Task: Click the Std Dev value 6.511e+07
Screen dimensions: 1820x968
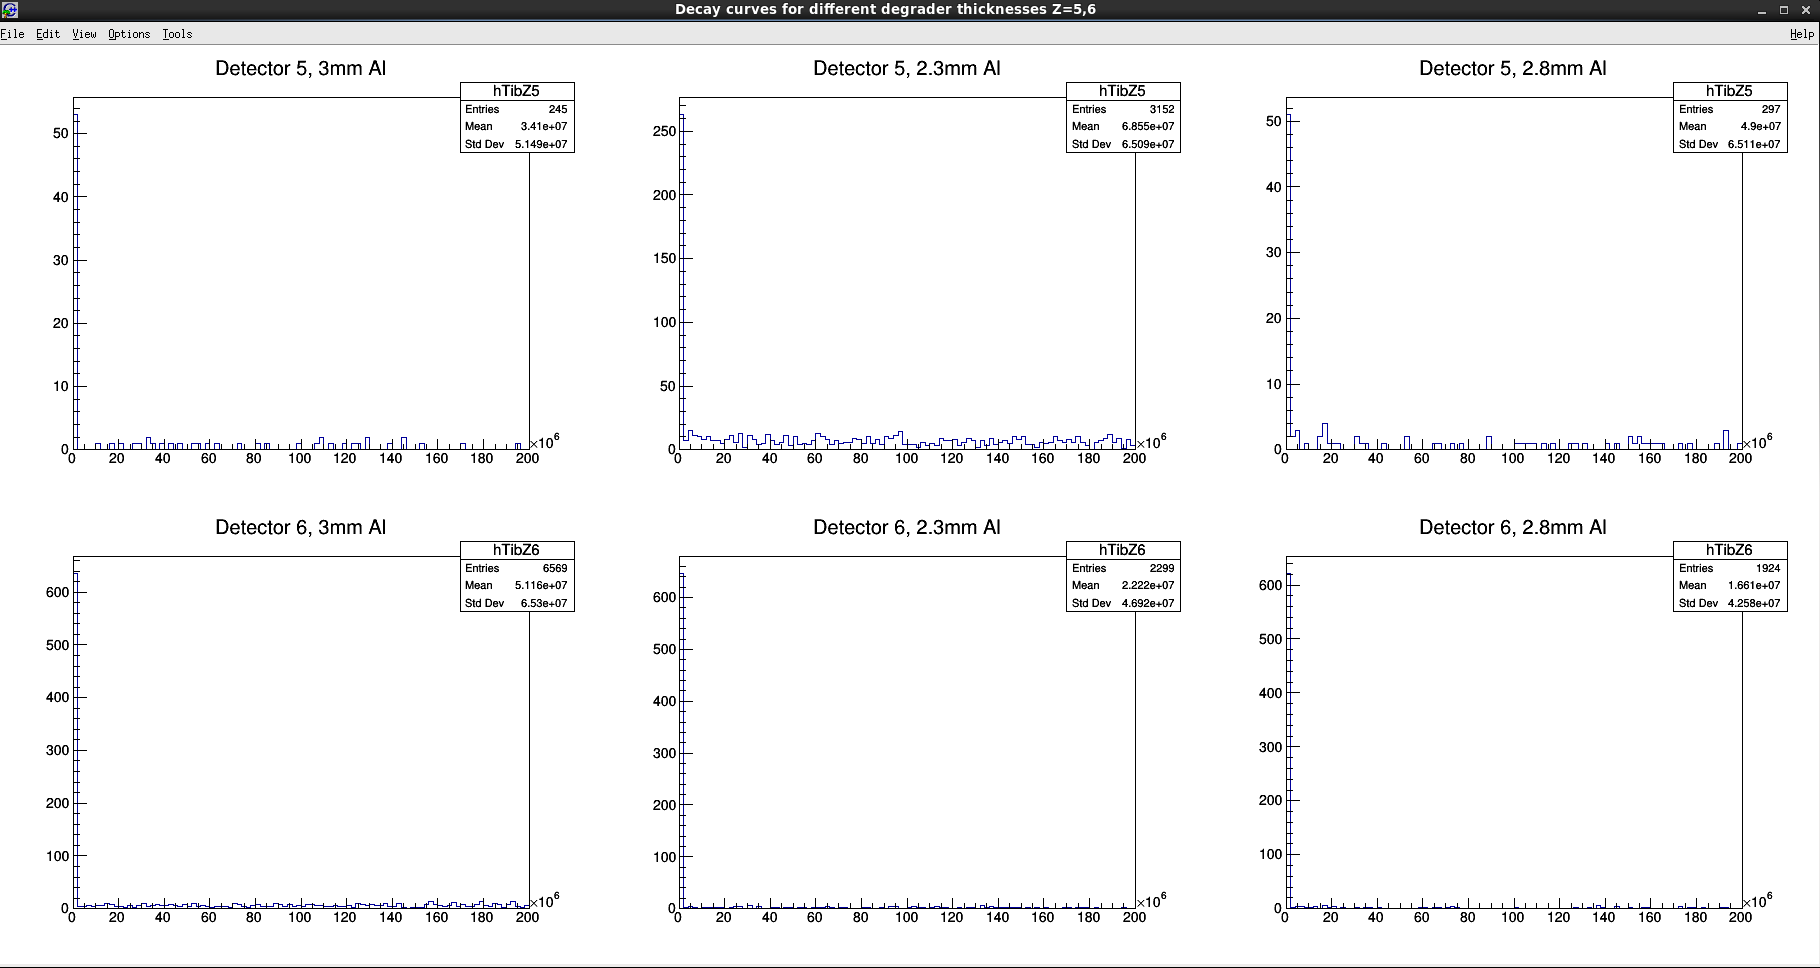Action: [1754, 144]
